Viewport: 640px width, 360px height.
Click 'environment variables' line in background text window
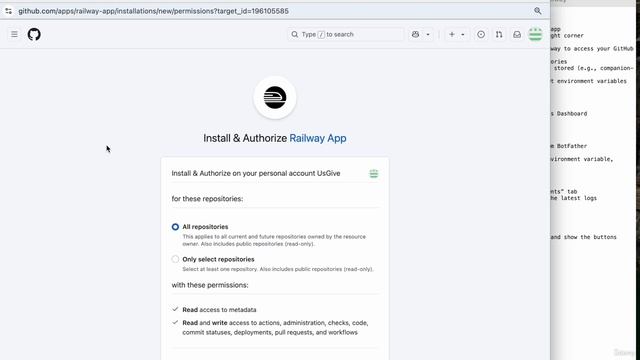point(589,81)
